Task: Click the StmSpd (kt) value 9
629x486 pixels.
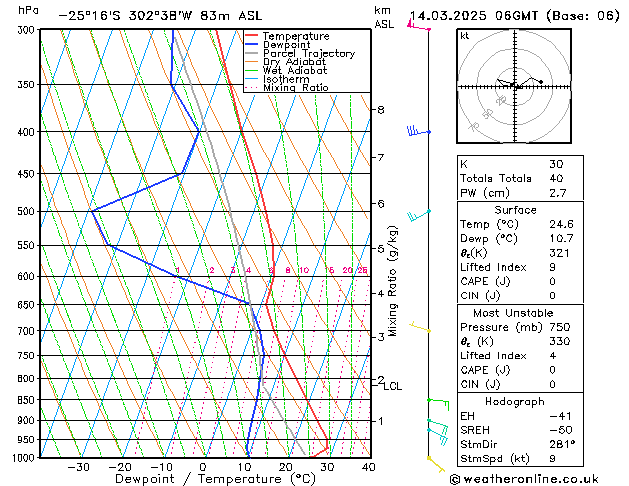Action: point(552,459)
